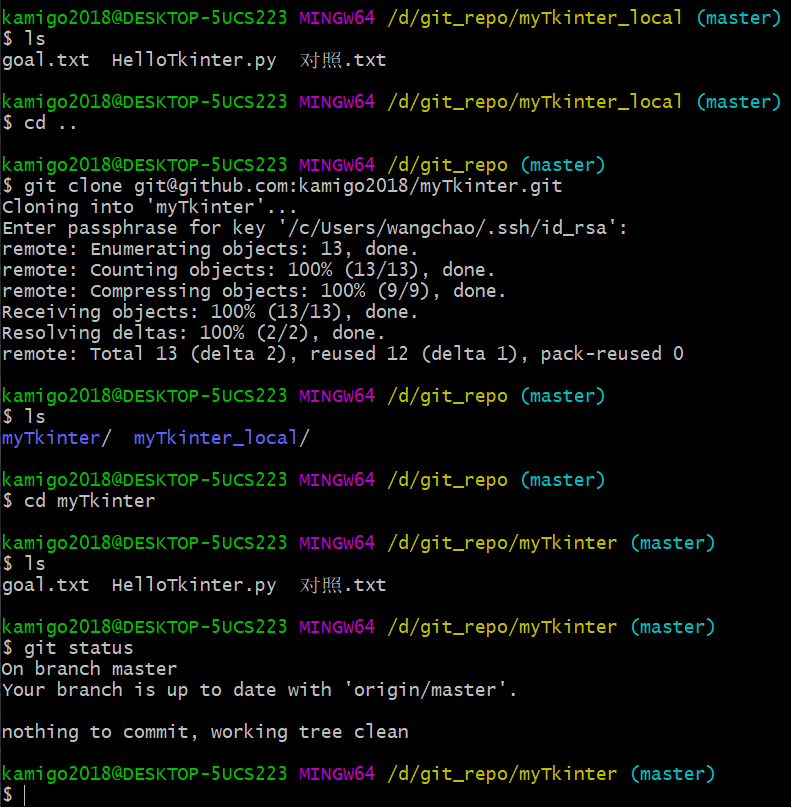Click the 'git status' command line

[x=68, y=648]
